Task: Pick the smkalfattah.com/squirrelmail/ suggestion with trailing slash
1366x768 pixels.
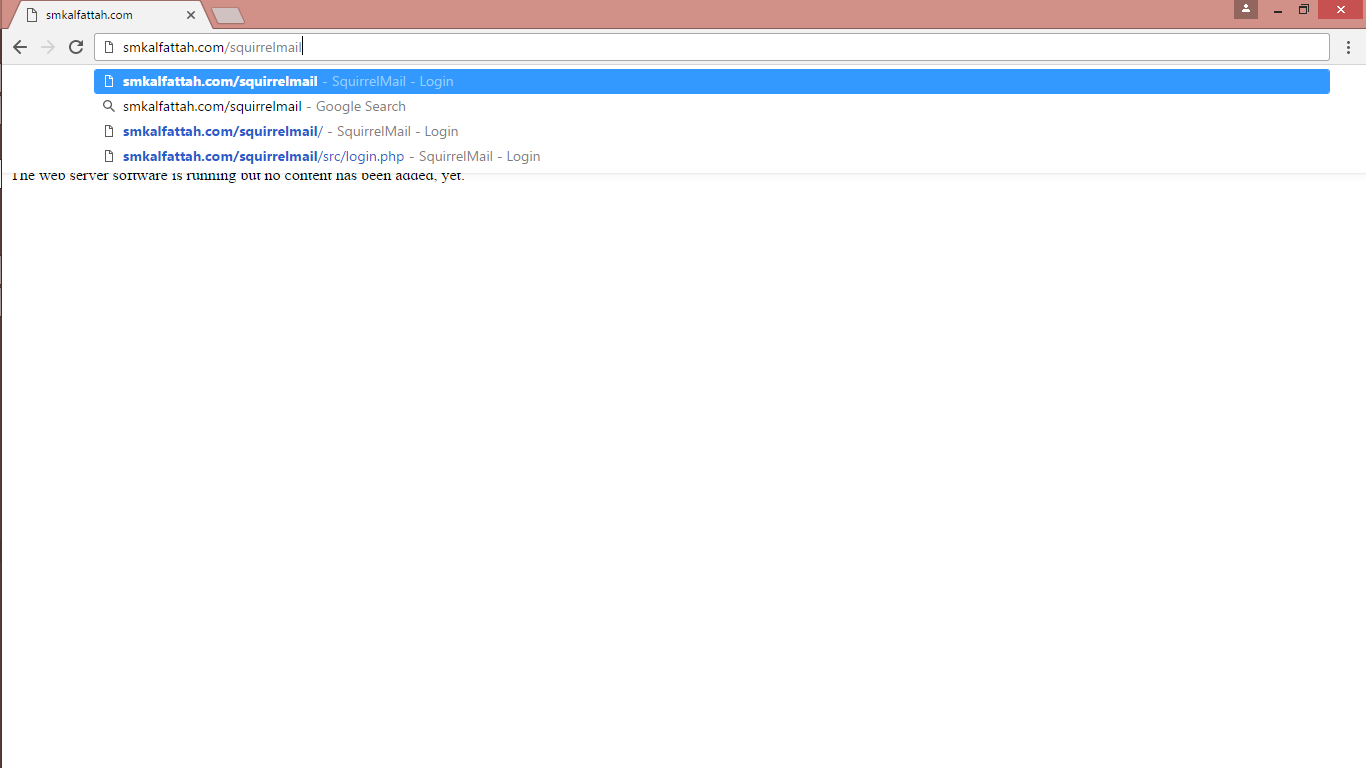Action: (x=712, y=132)
